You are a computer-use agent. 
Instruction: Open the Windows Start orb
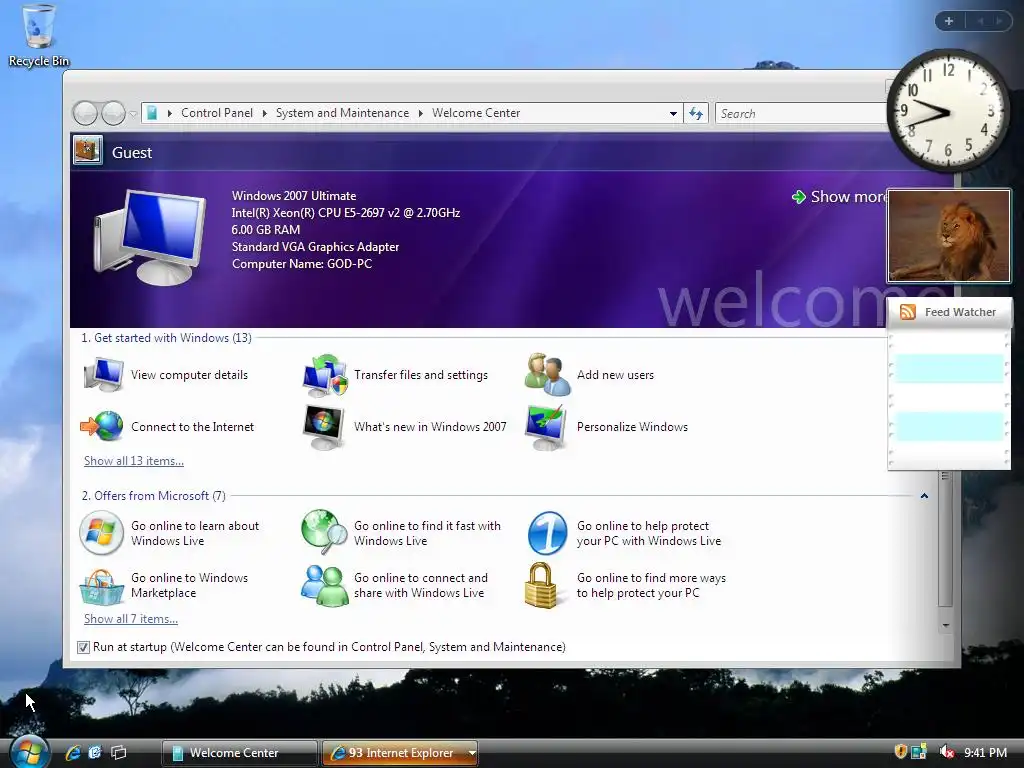[x=28, y=752]
